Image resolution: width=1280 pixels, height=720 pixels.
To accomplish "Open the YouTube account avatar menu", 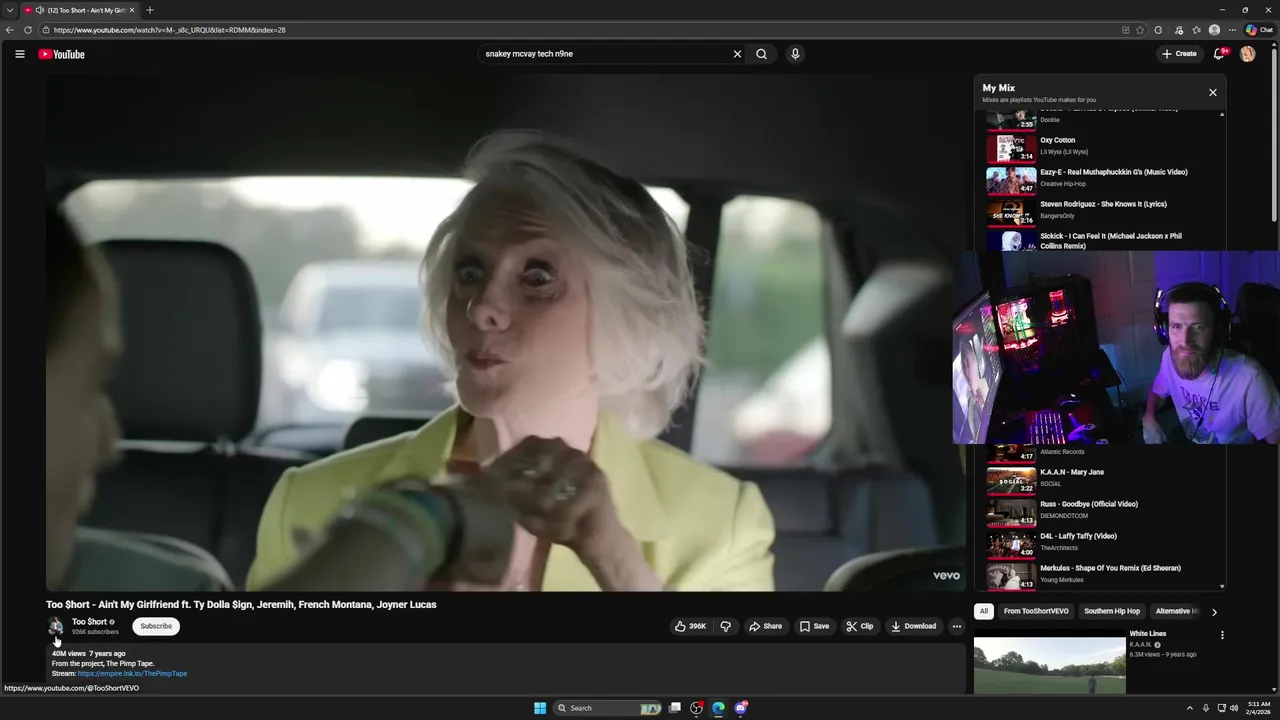I will pos(1247,54).
